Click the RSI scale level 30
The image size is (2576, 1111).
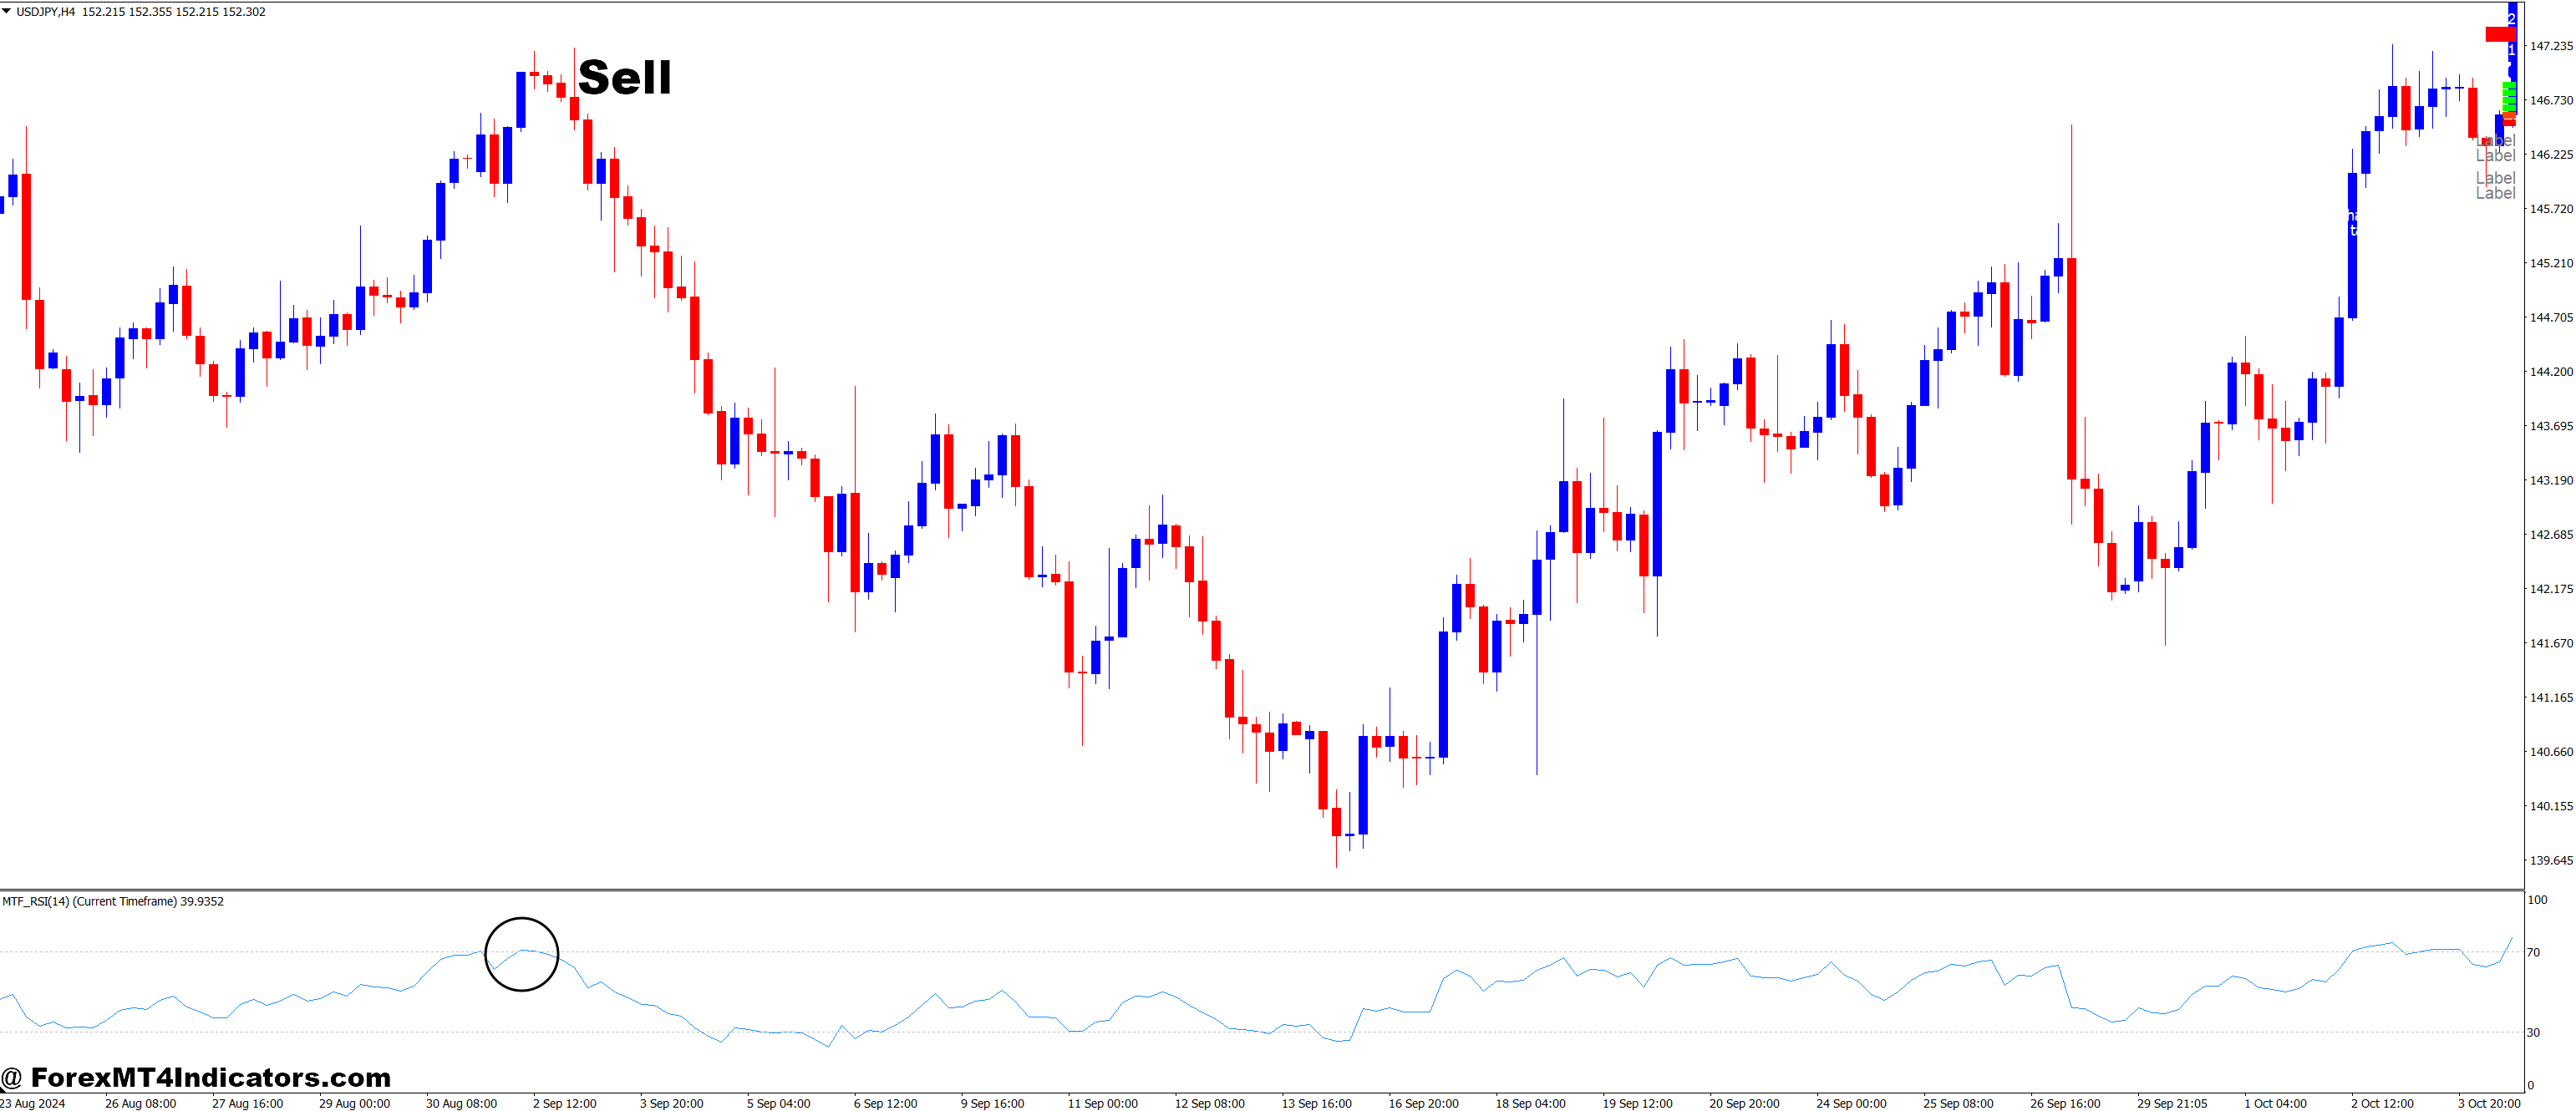[2533, 1033]
